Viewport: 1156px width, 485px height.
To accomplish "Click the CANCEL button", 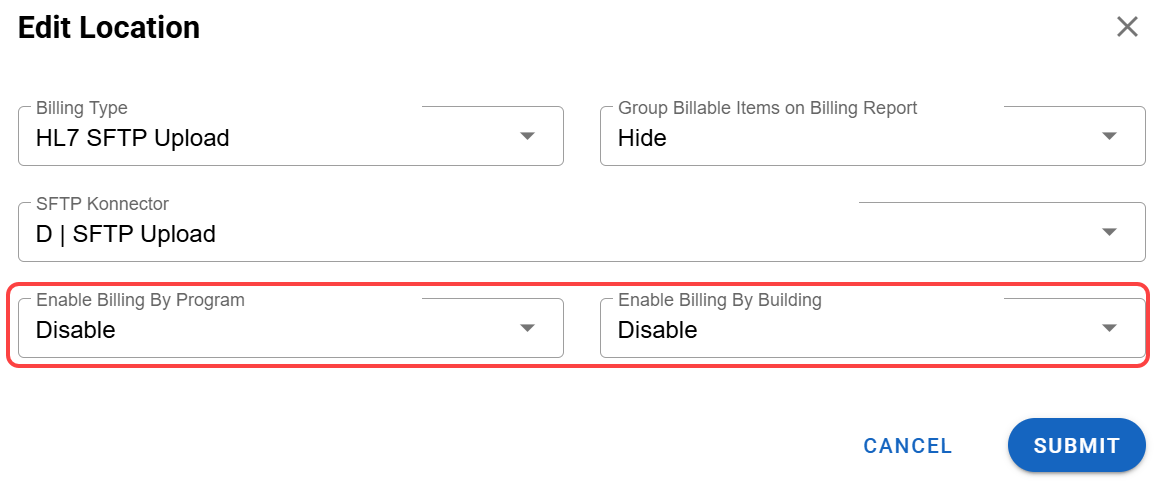I will (x=908, y=446).
